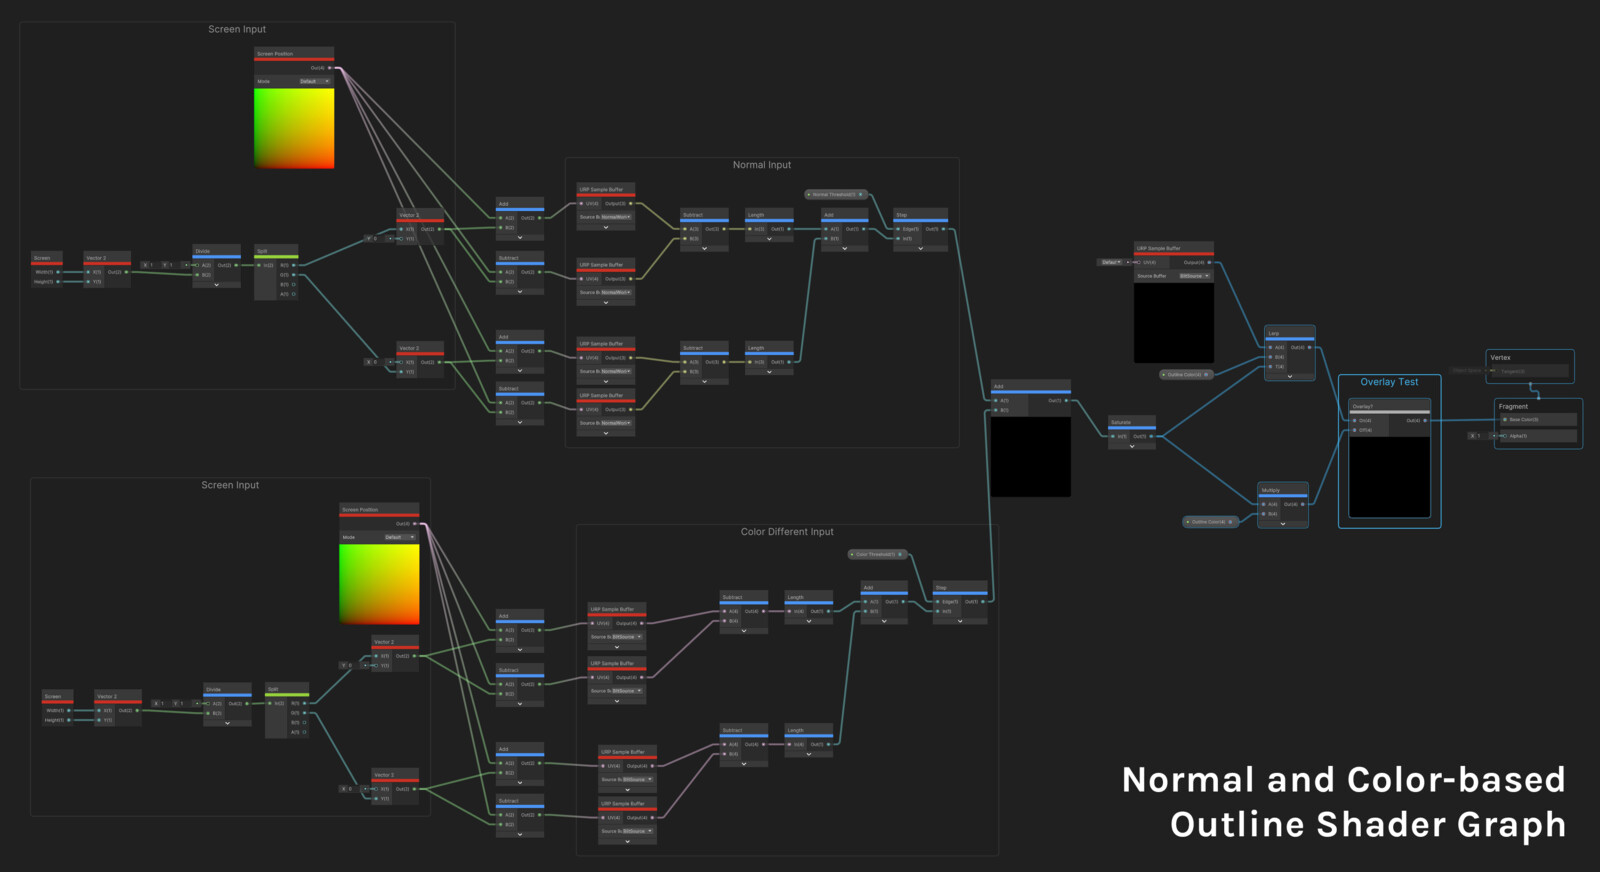
Task: Click Out(1) port of Normal Input Step node
Action: click(x=944, y=229)
